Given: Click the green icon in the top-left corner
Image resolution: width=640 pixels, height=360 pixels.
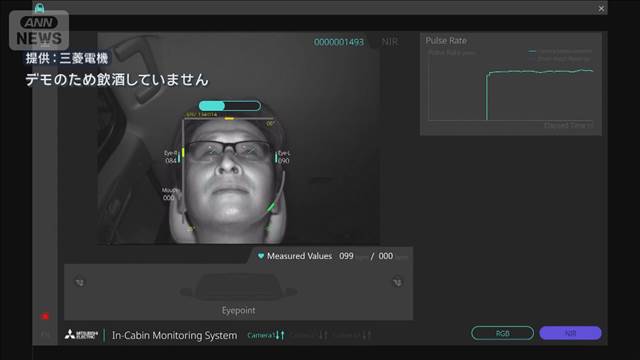Looking at the screenshot, I should coord(39,7).
